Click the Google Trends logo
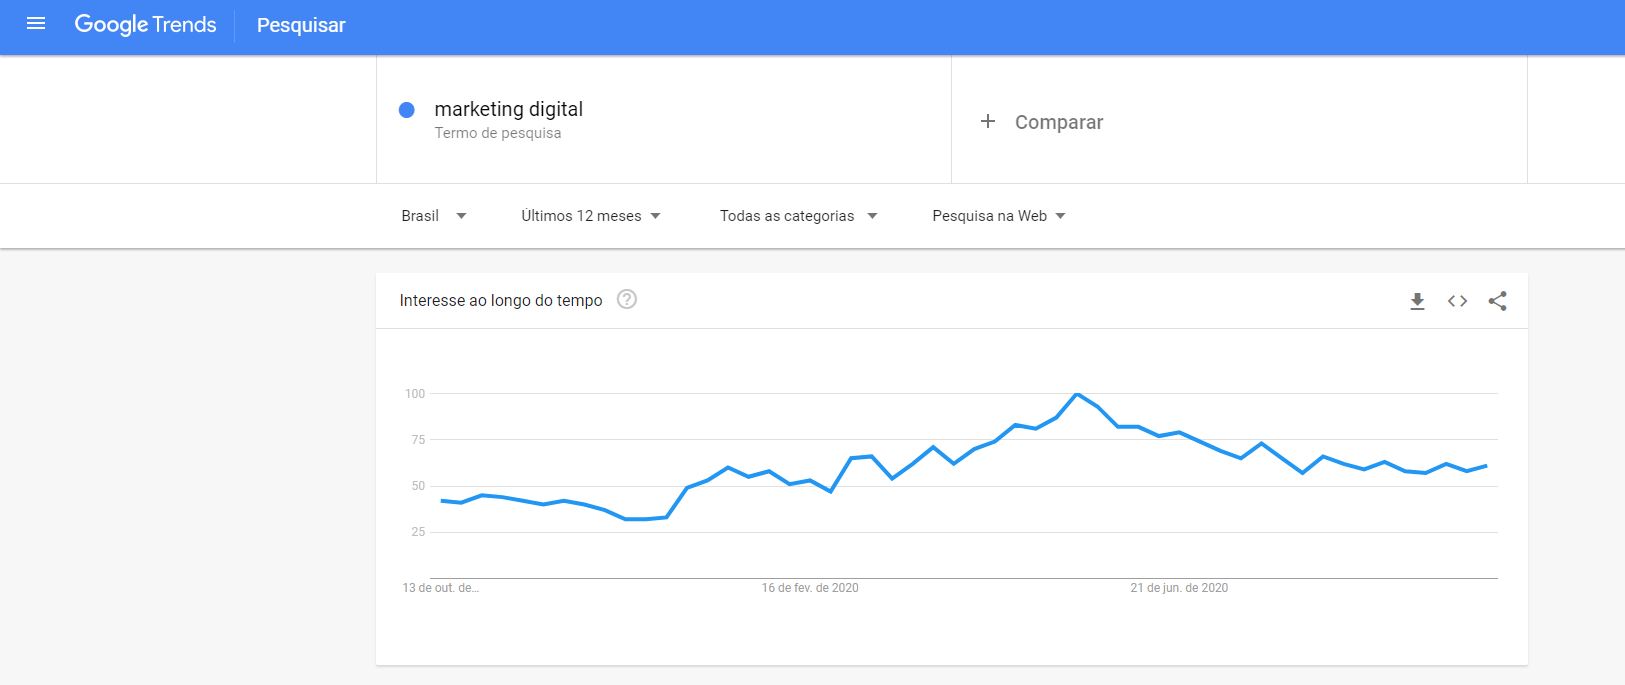 [146, 24]
